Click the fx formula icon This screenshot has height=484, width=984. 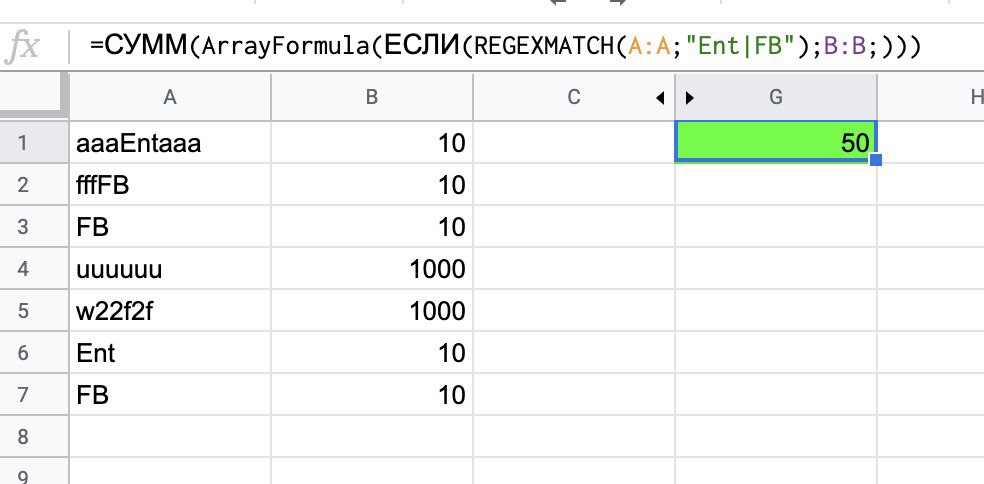[22, 47]
